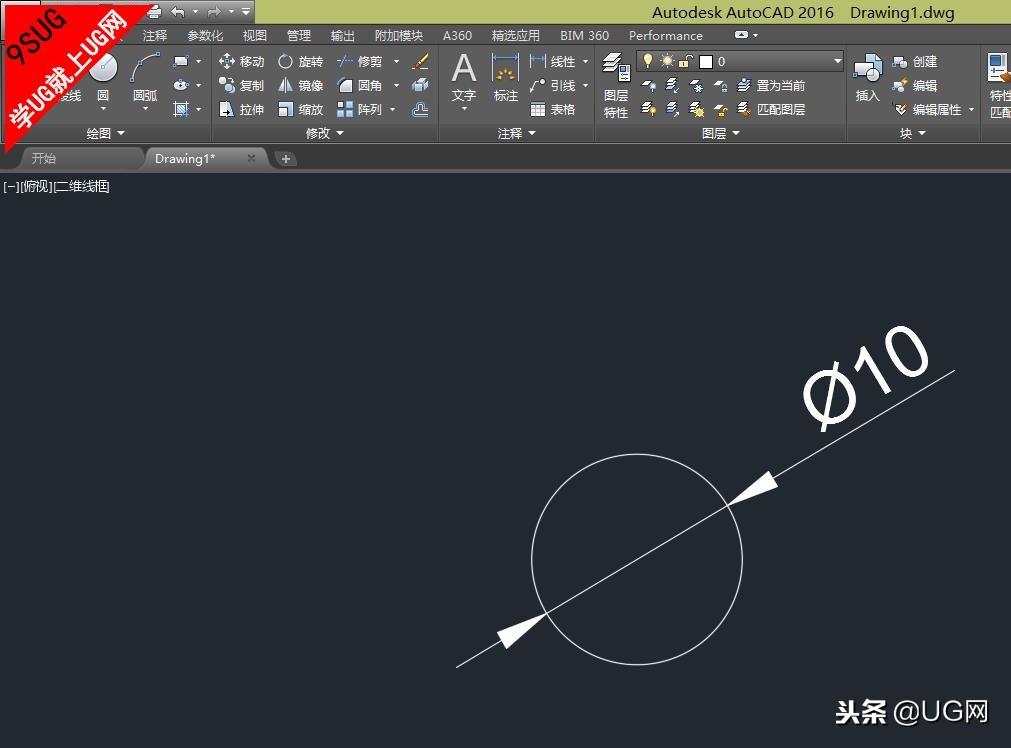This screenshot has height=748, width=1011.
Task: Select the 修剪 (Trim) tool
Action: [360, 61]
